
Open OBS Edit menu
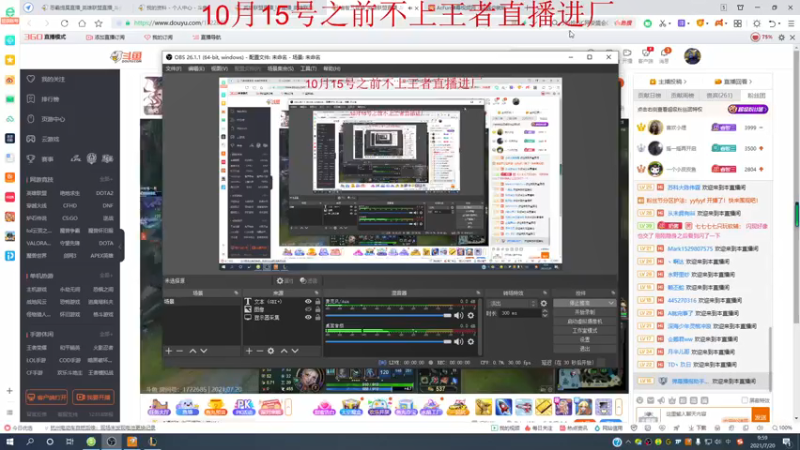tap(196, 68)
